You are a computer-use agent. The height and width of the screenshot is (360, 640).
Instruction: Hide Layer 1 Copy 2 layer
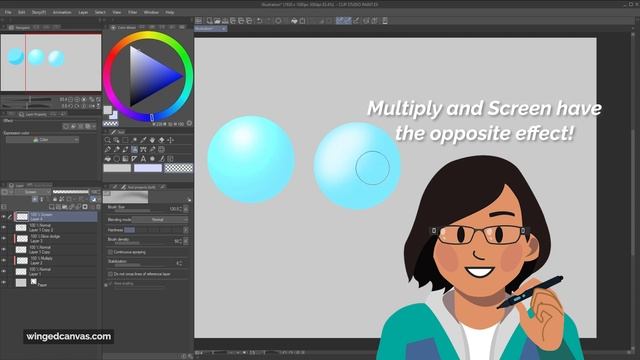4,227
